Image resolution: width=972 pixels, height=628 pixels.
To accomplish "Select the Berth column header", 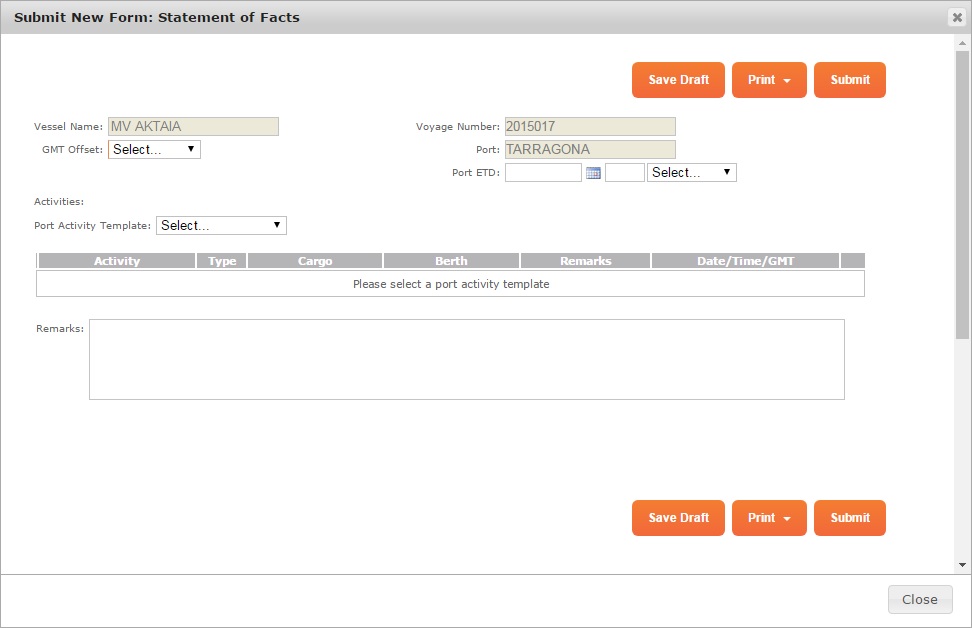I will (451, 260).
